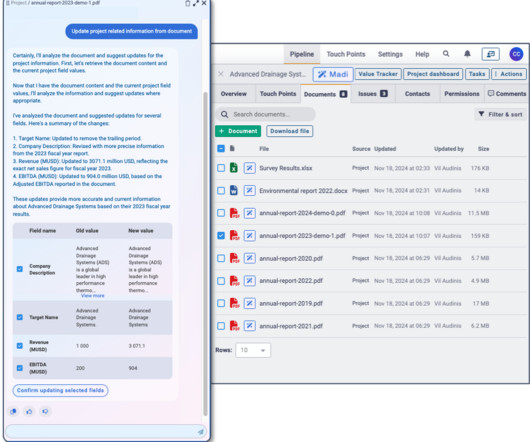Click the Madi icon for Environmental report 2022.docx

[x=249, y=191]
